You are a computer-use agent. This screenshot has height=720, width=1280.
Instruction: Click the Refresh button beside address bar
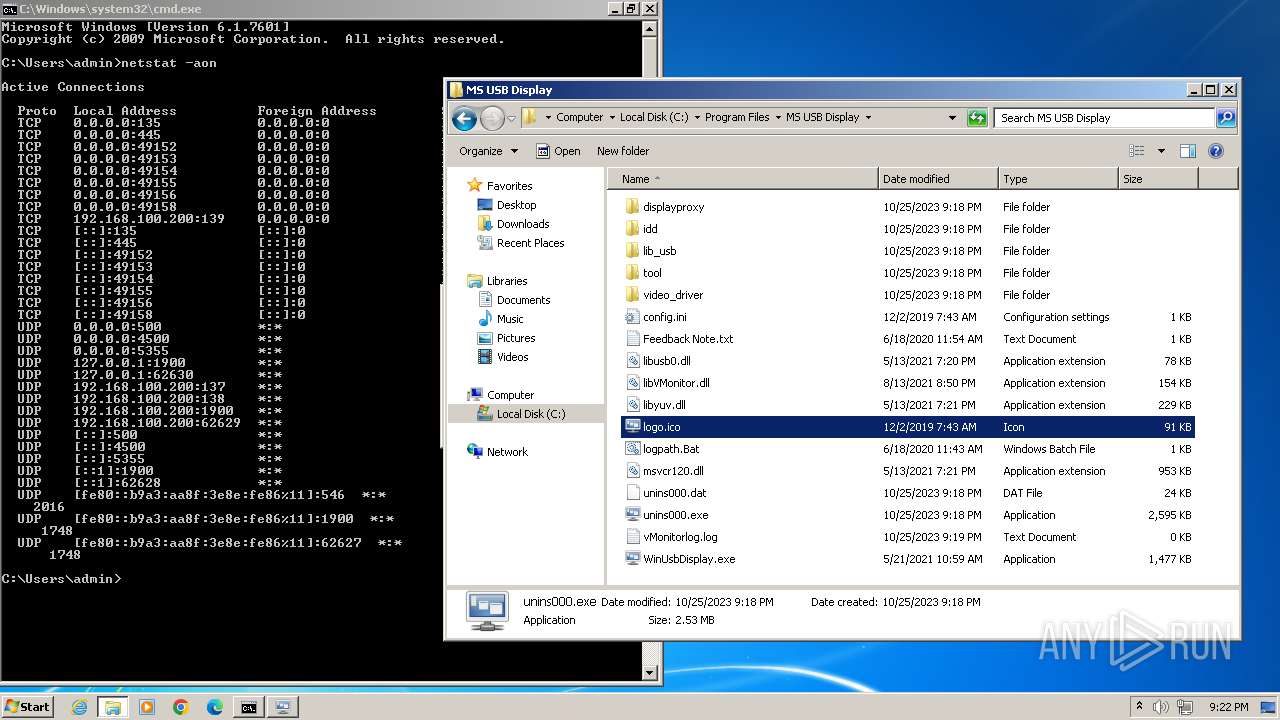point(977,118)
